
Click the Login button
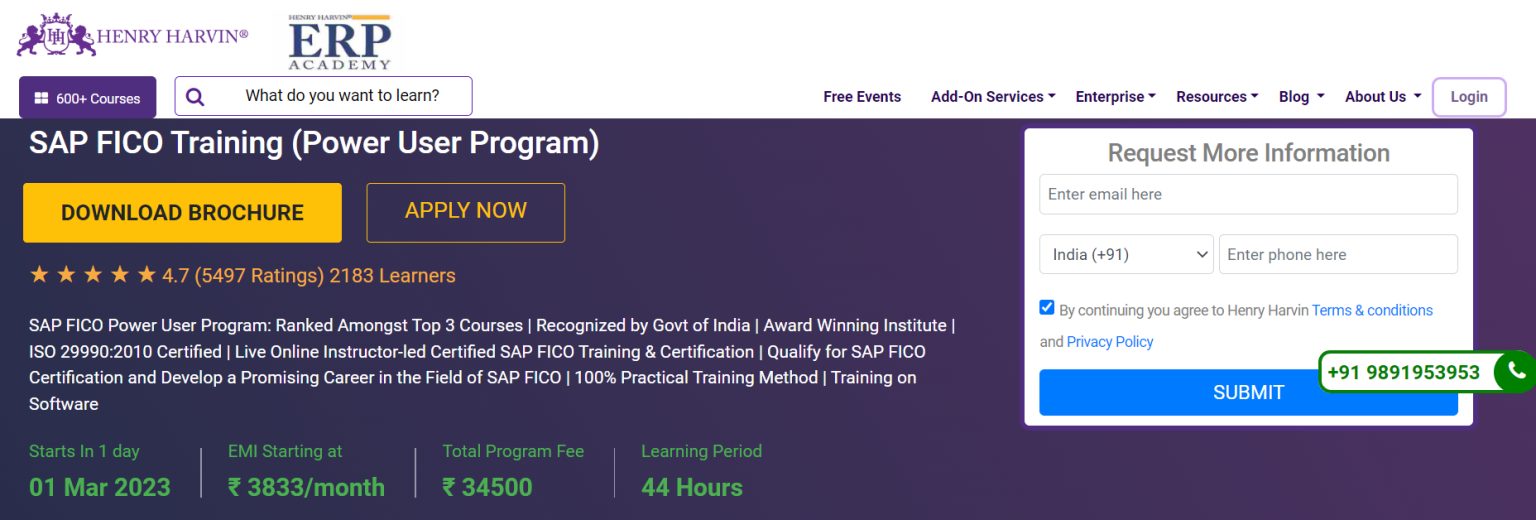pos(1469,97)
